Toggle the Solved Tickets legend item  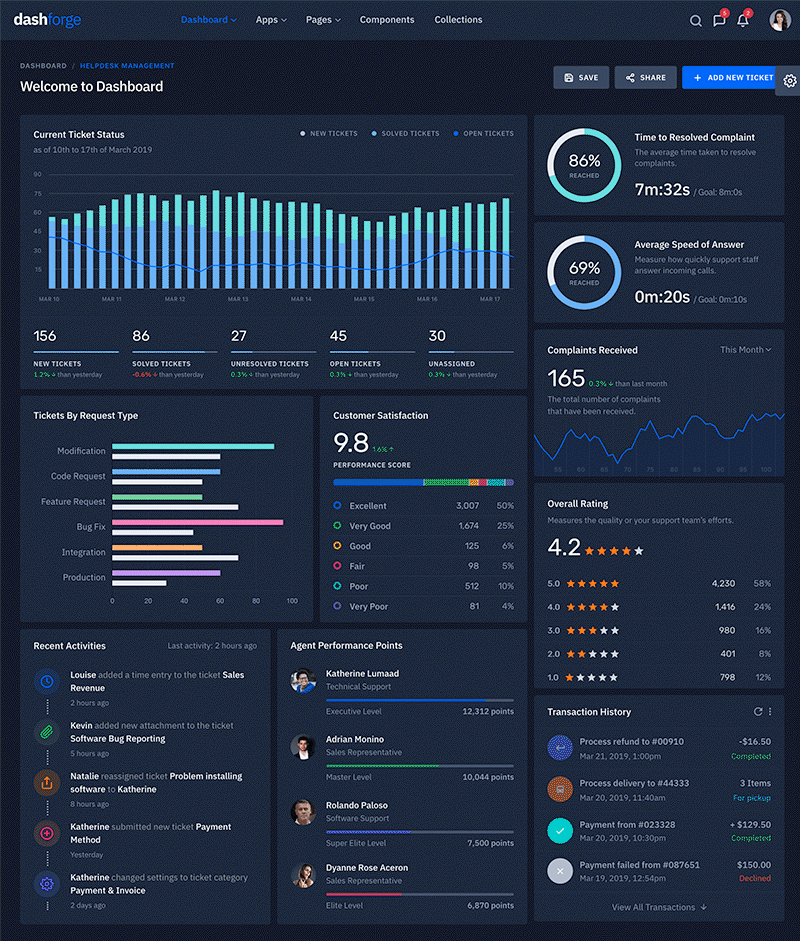(x=405, y=133)
